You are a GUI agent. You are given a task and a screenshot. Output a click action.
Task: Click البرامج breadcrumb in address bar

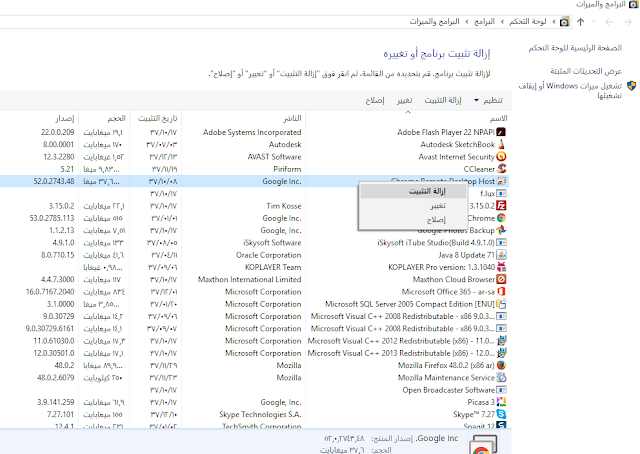click(484, 22)
